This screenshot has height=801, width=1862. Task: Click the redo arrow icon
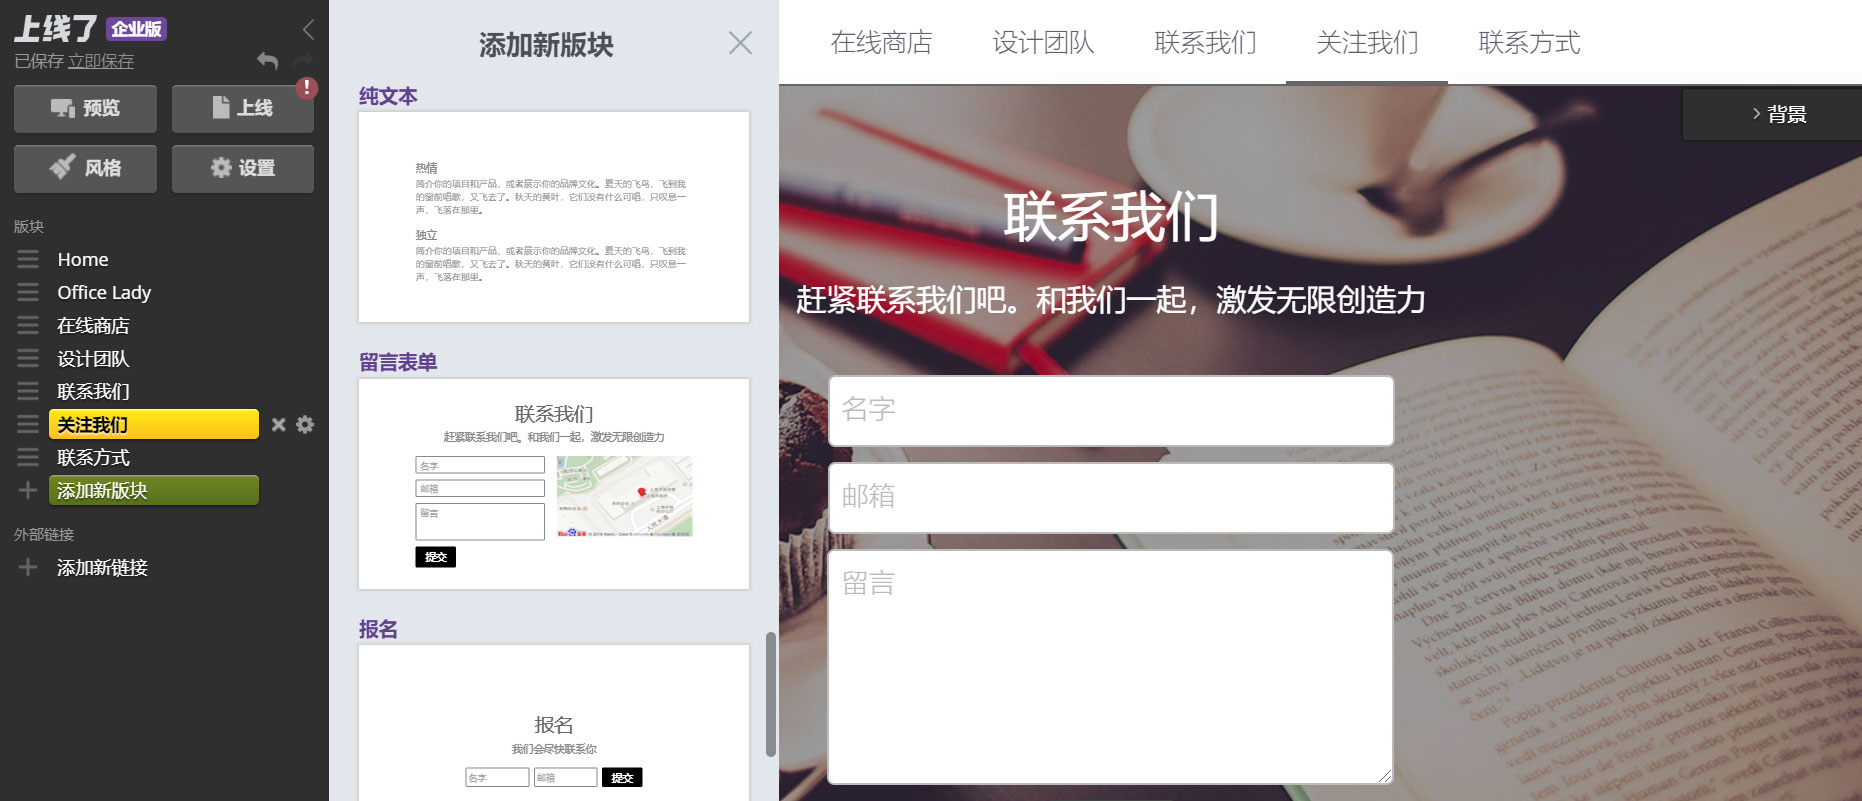click(x=303, y=61)
